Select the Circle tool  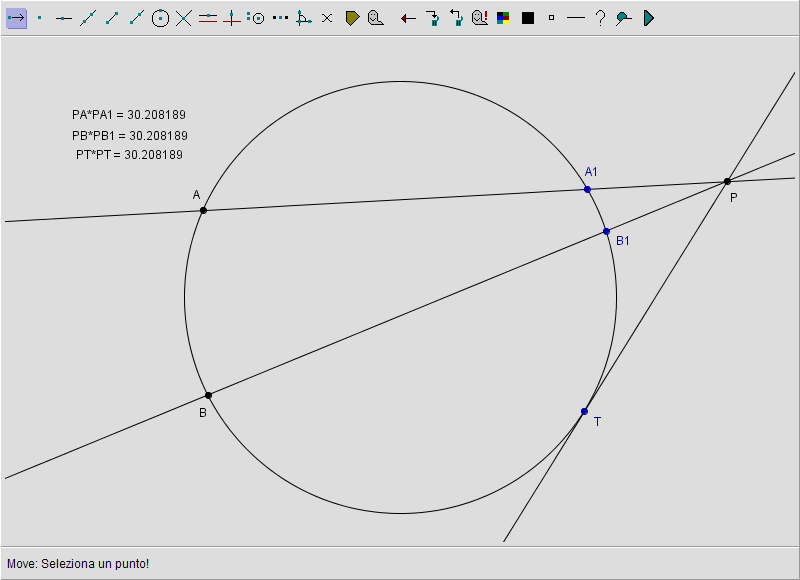[160, 18]
